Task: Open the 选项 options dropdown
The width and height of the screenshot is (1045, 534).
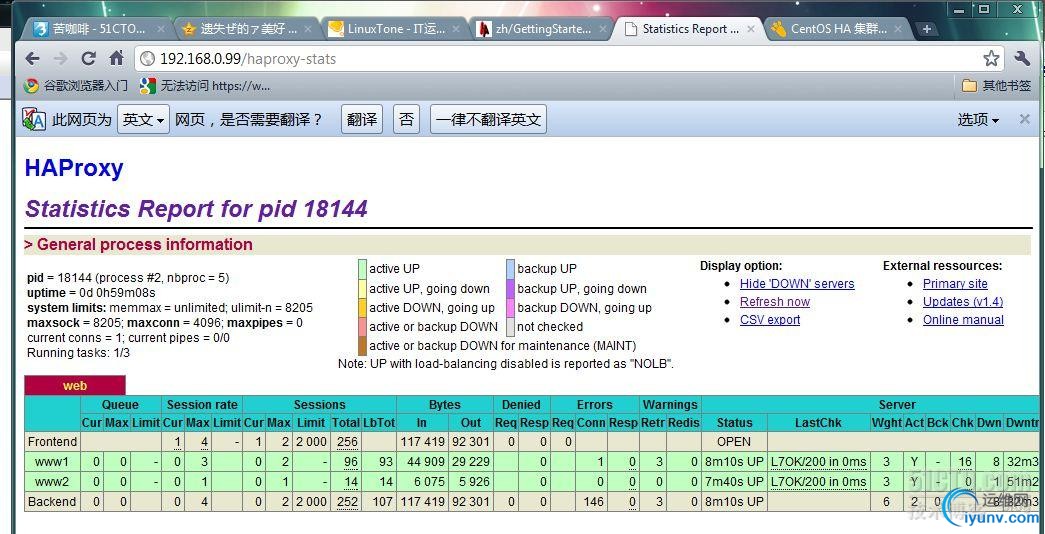Action: (978, 120)
